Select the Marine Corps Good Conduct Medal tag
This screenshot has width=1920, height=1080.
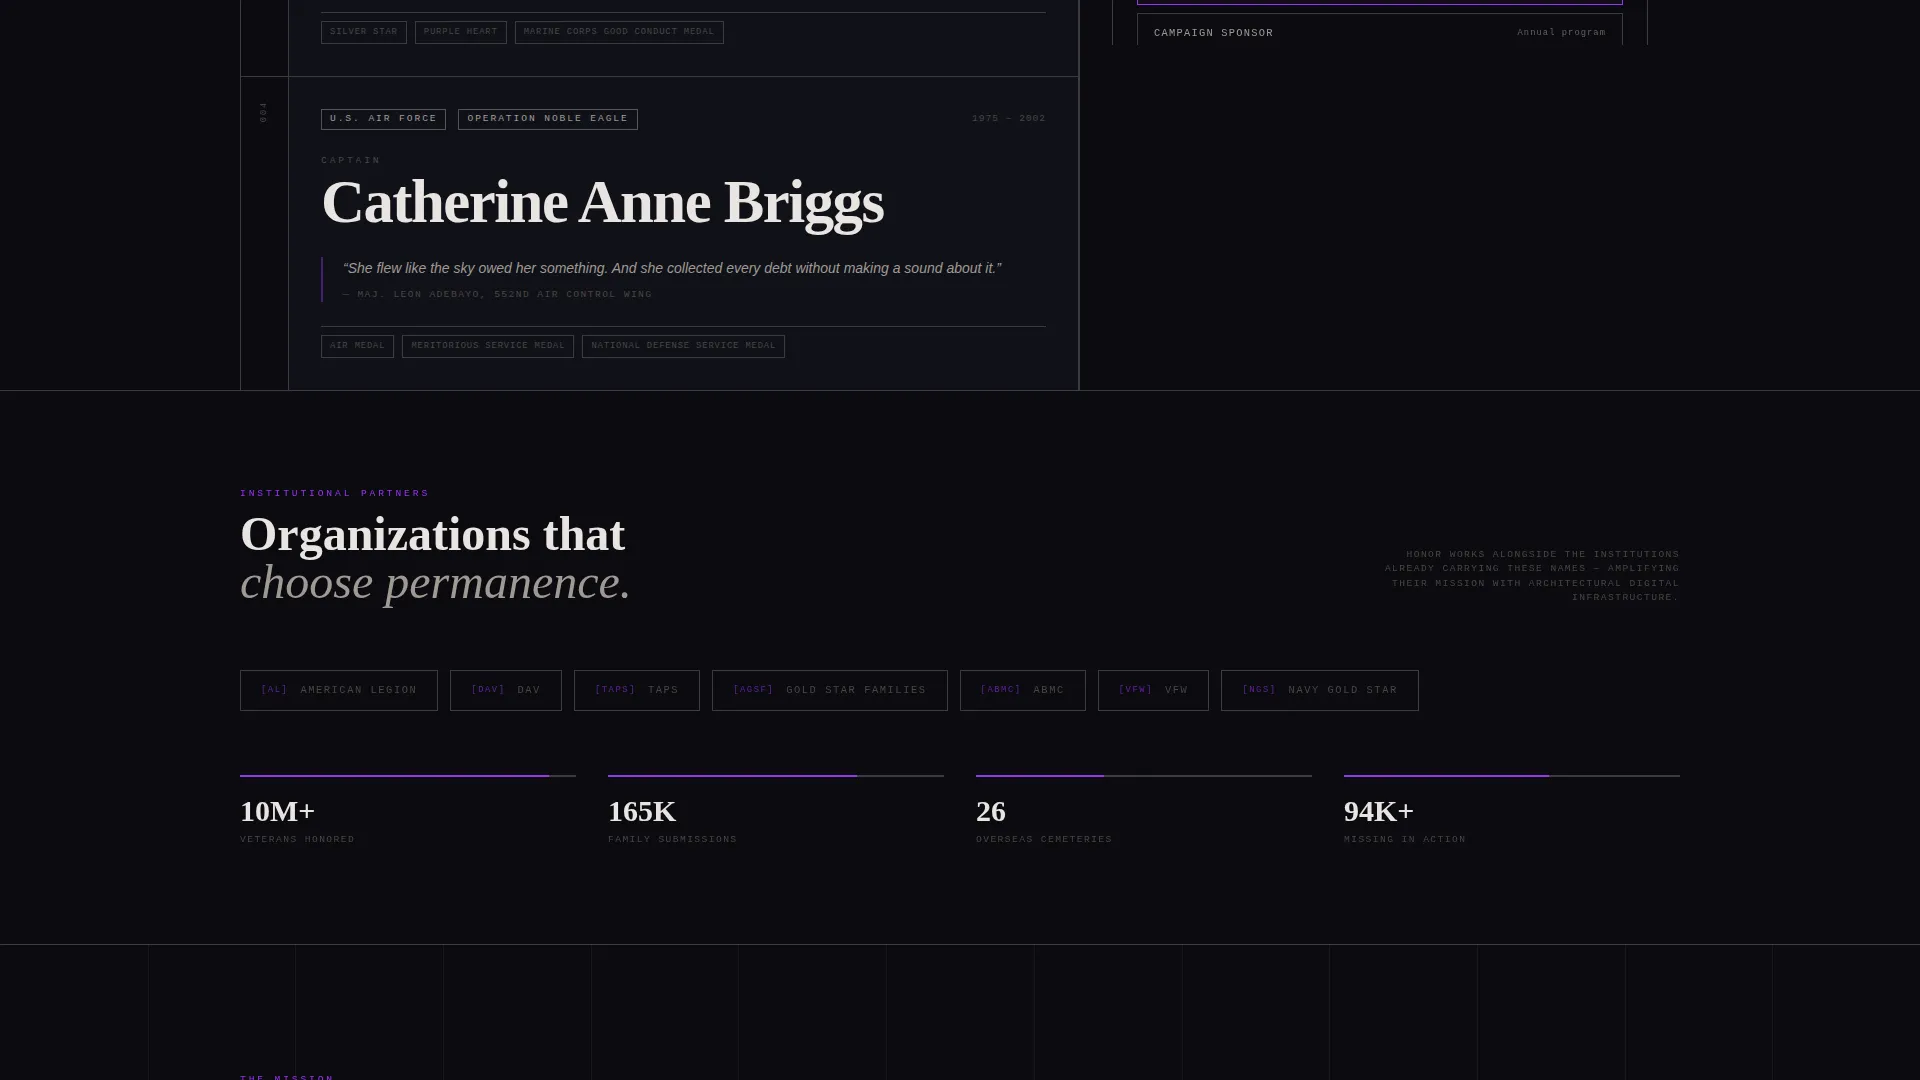(x=619, y=32)
